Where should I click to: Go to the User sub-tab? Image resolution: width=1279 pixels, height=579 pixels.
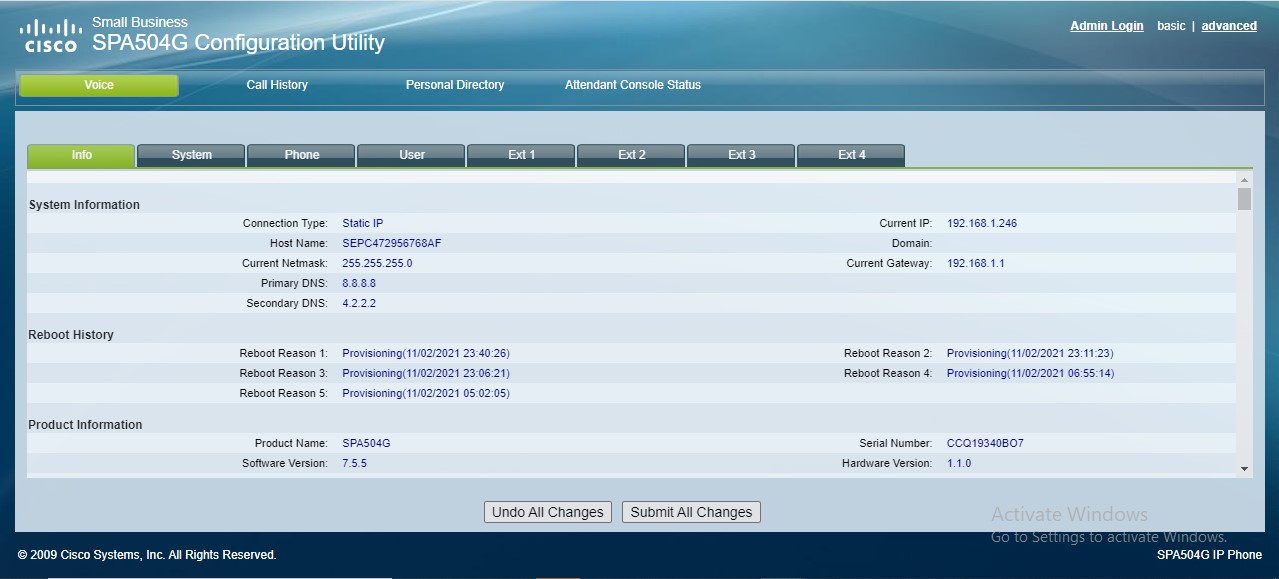coord(411,155)
